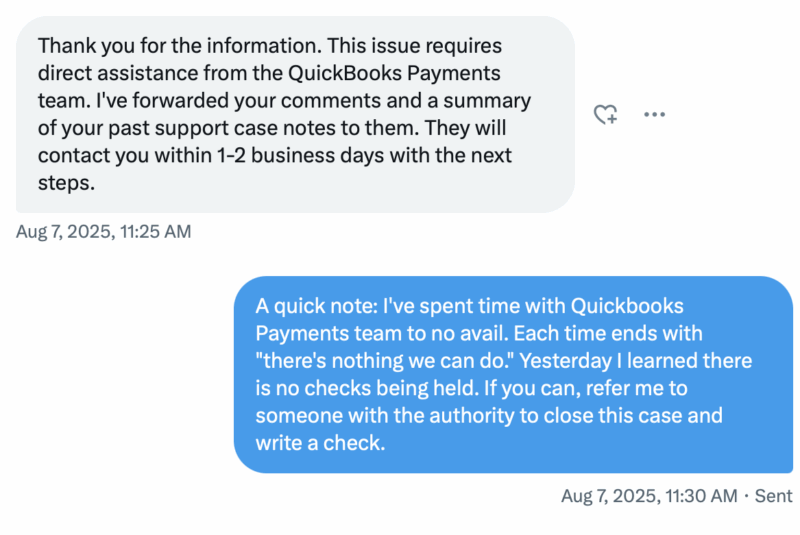Click the heart-plus react icon
Viewport: 800px width, 535px height.
coord(606,115)
